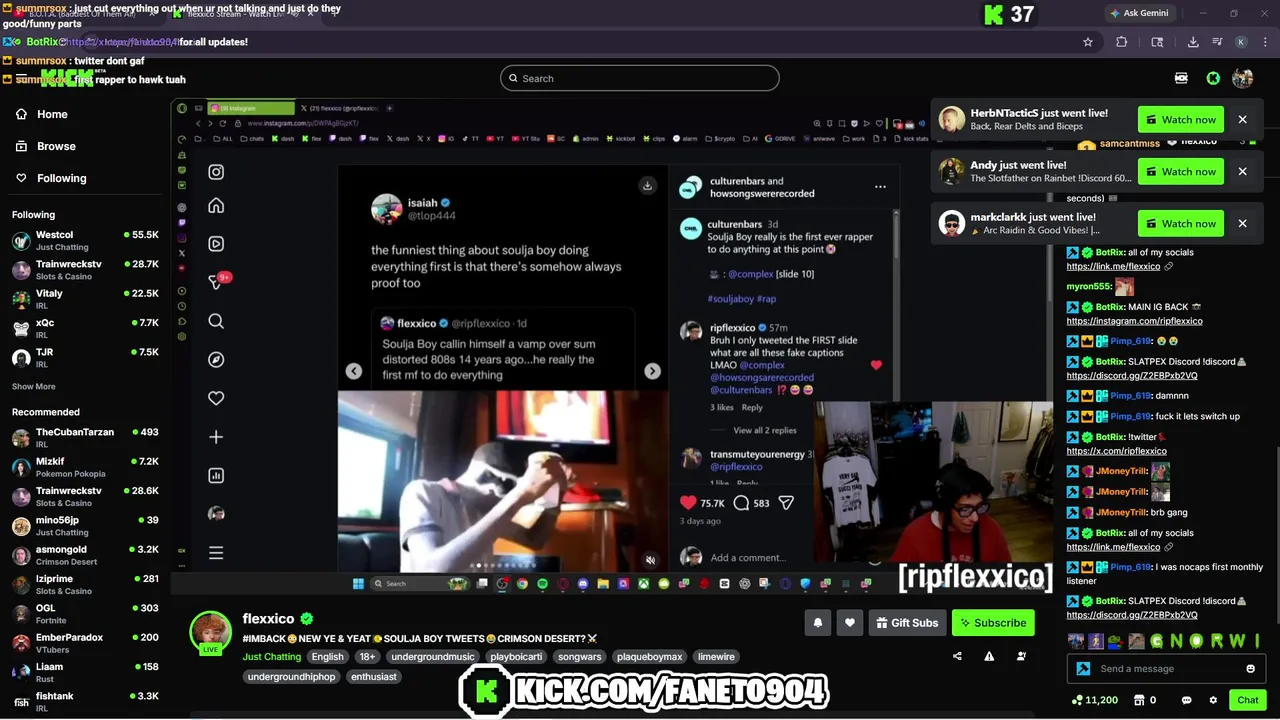Watch HerbNTacticS stream now
This screenshot has width=1280, height=720.
pyautogui.click(x=1179, y=120)
